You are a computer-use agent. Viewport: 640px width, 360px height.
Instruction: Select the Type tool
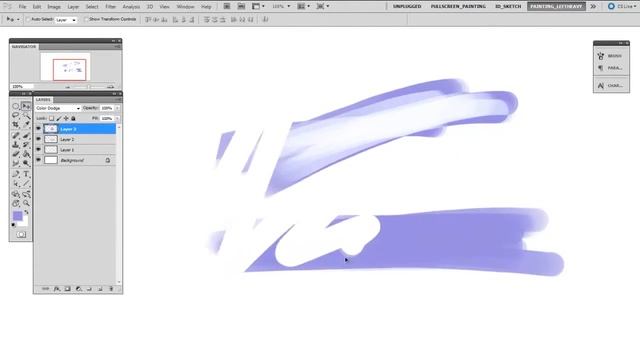point(26,174)
